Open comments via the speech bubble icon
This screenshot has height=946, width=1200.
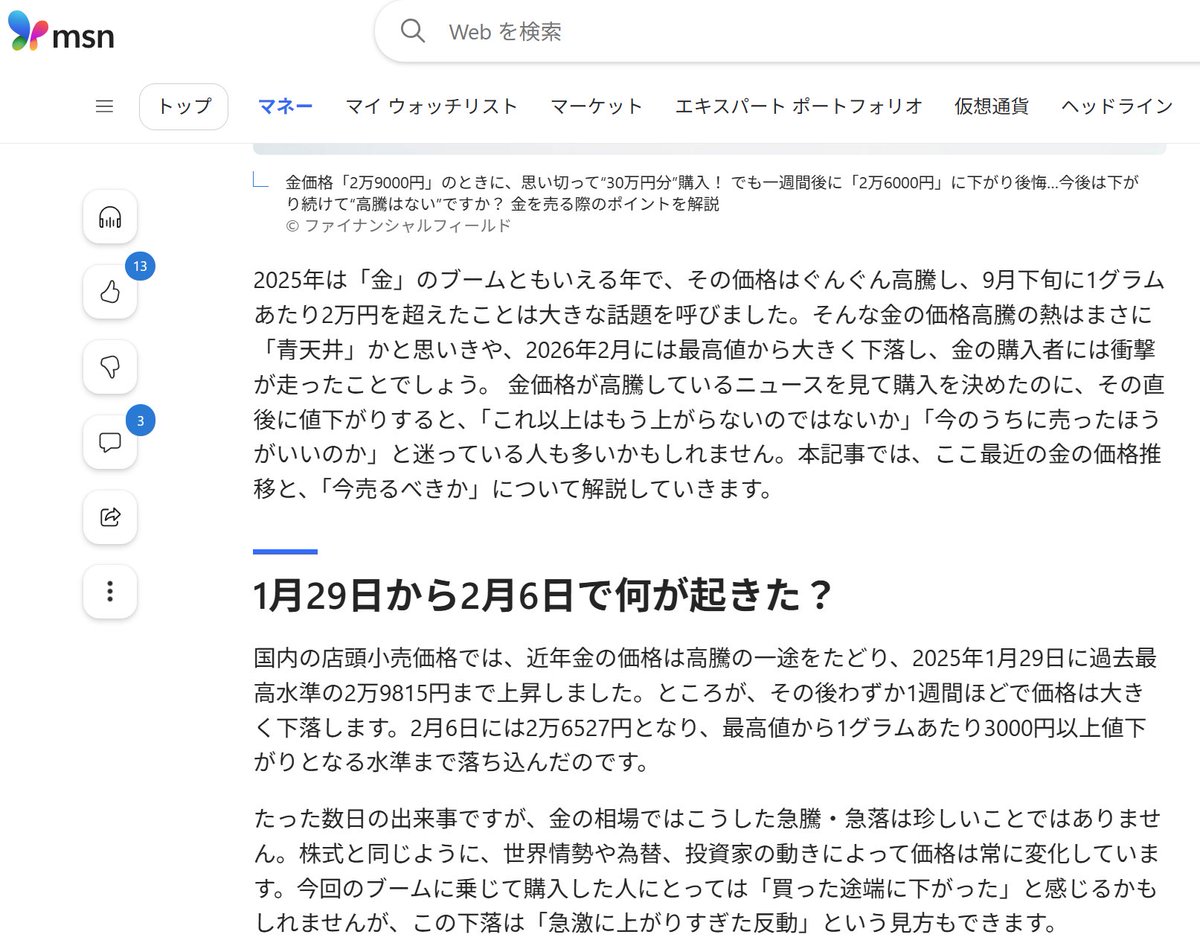(110, 442)
